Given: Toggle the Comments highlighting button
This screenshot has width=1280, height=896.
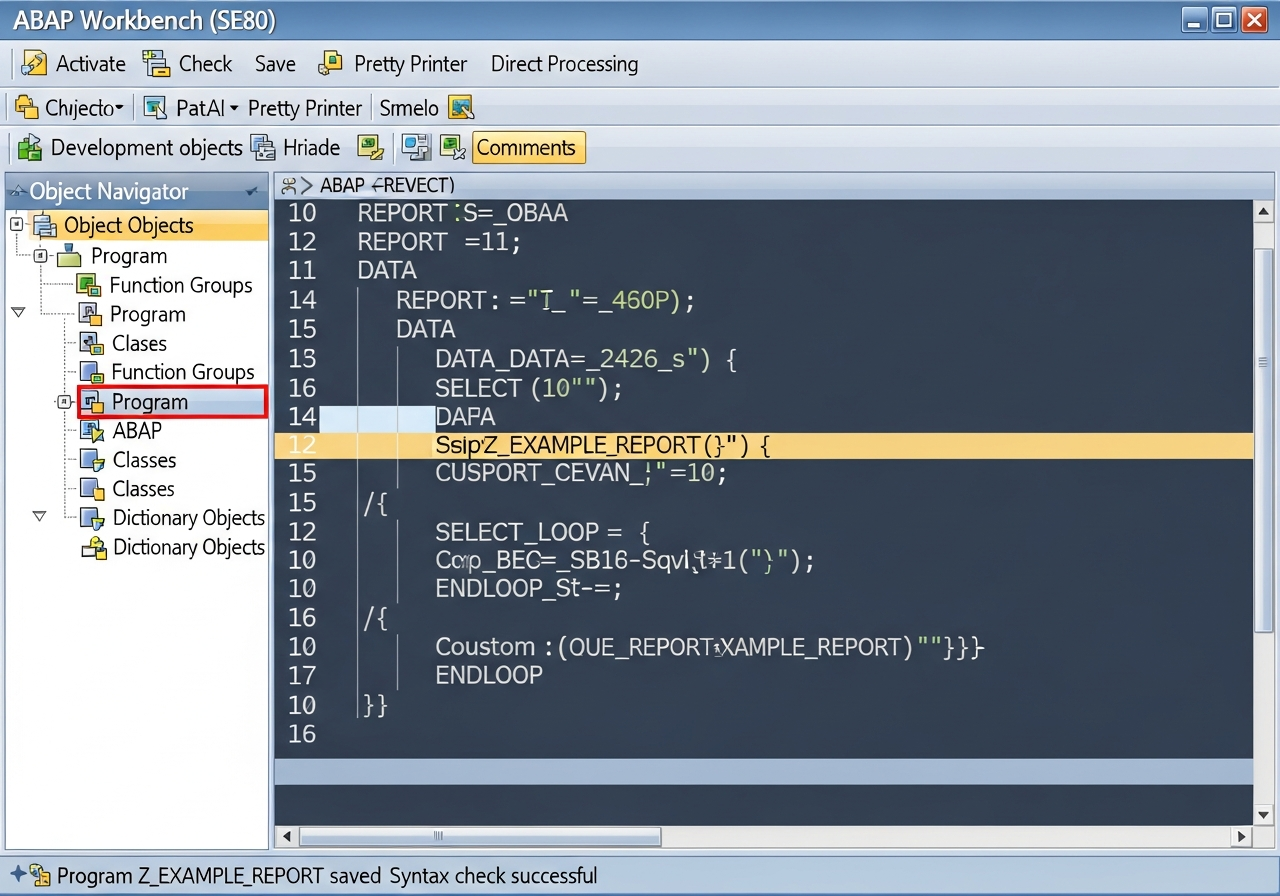Looking at the screenshot, I should coord(528,147).
